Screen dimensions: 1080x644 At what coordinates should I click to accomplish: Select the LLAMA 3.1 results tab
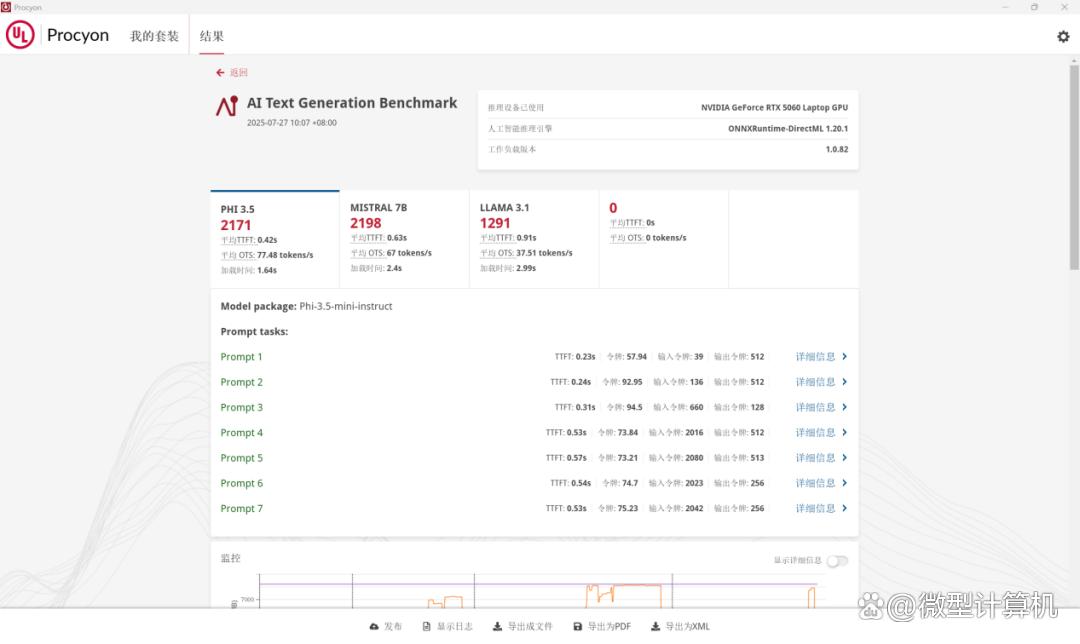(533, 238)
